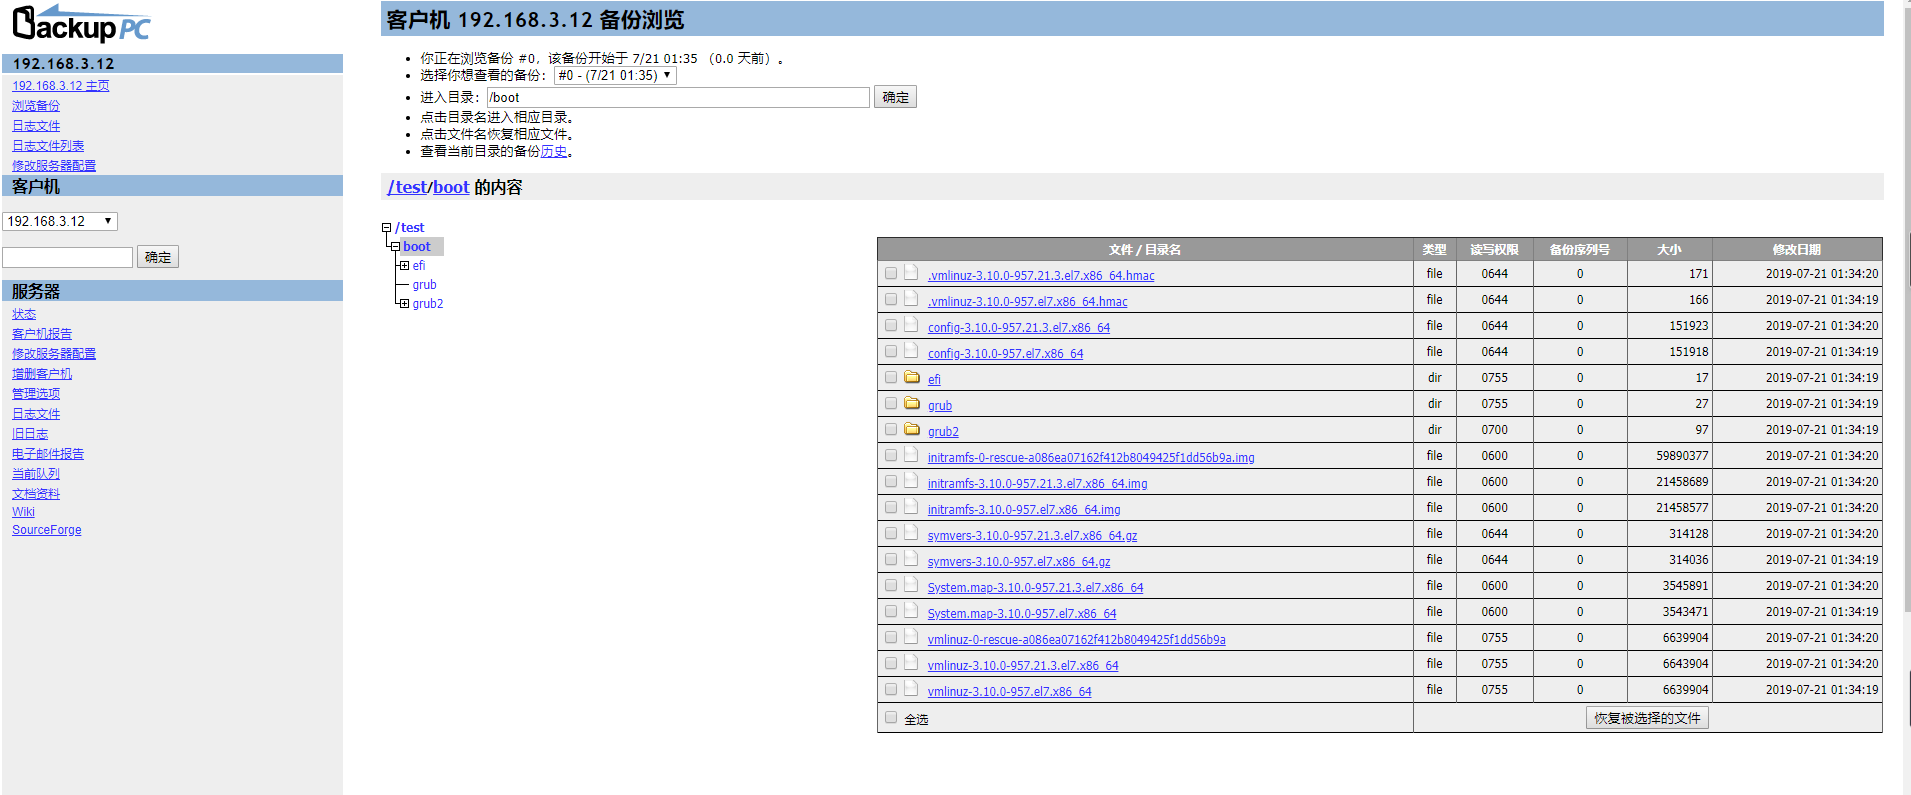Viewport: 1911px width, 795px height.
Task: Collapse the /test tree node
Action: click(387, 228)
